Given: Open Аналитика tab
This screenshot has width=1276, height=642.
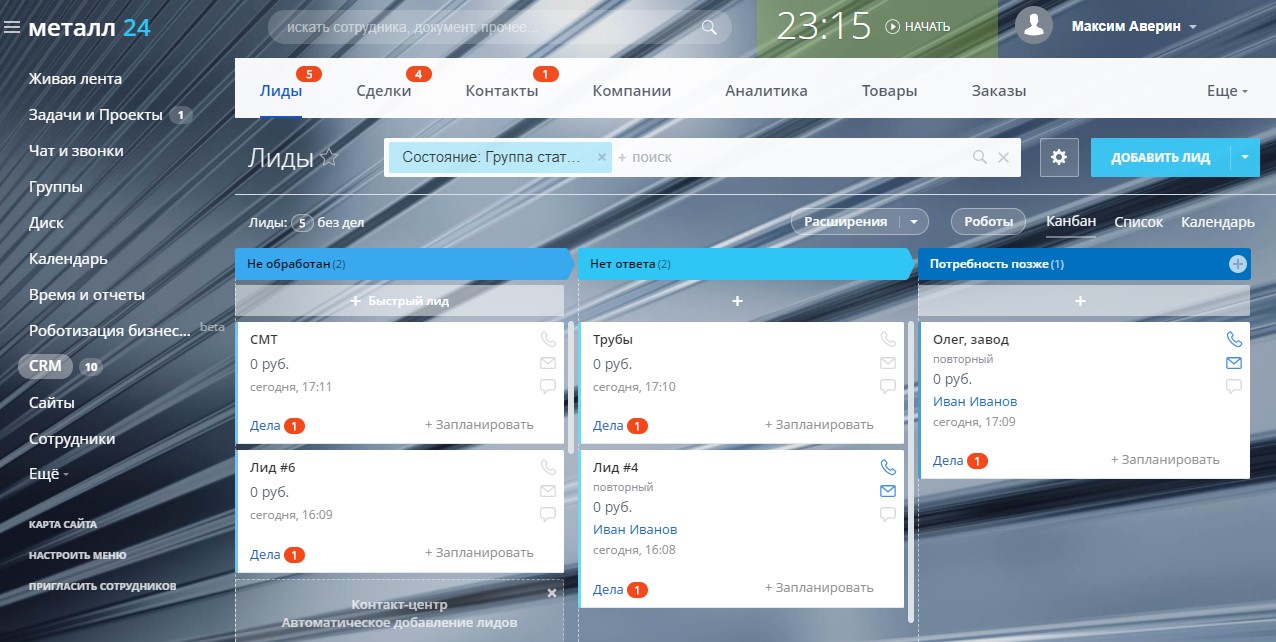Looking at the screenshot, I should tap(766, 91).
